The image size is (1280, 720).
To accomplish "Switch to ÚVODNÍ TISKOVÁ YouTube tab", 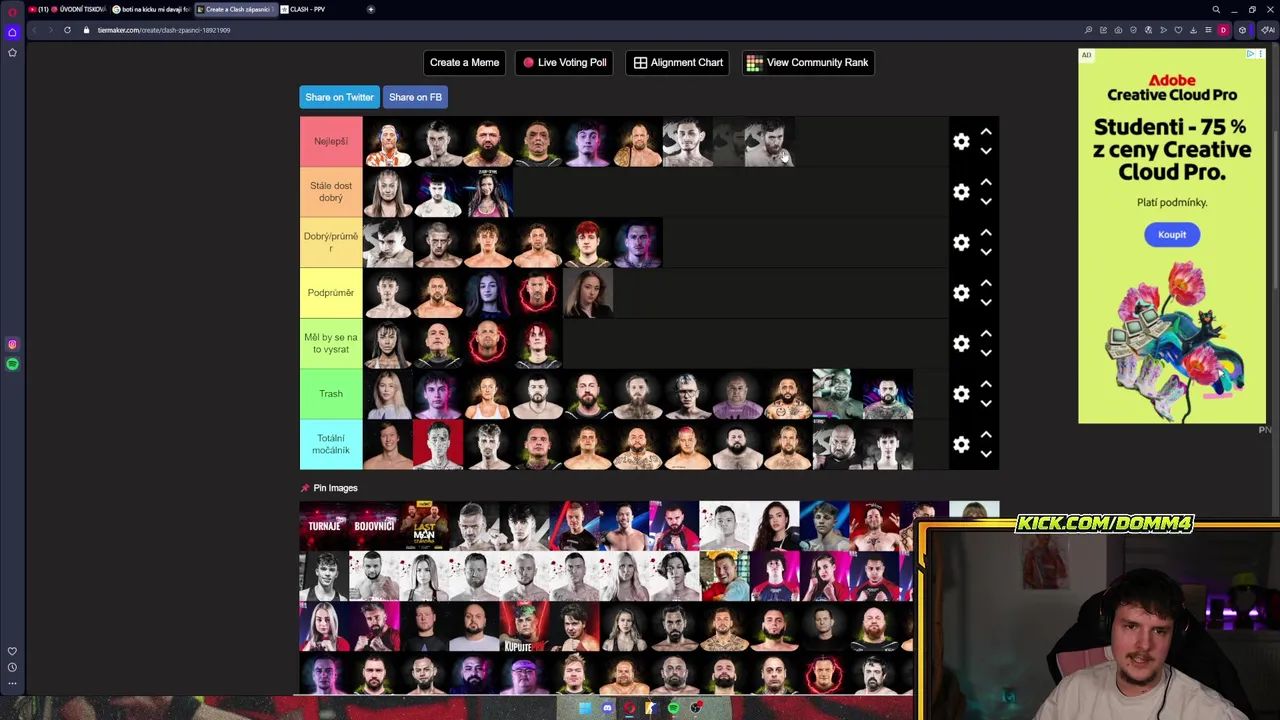I will [67, 9].
